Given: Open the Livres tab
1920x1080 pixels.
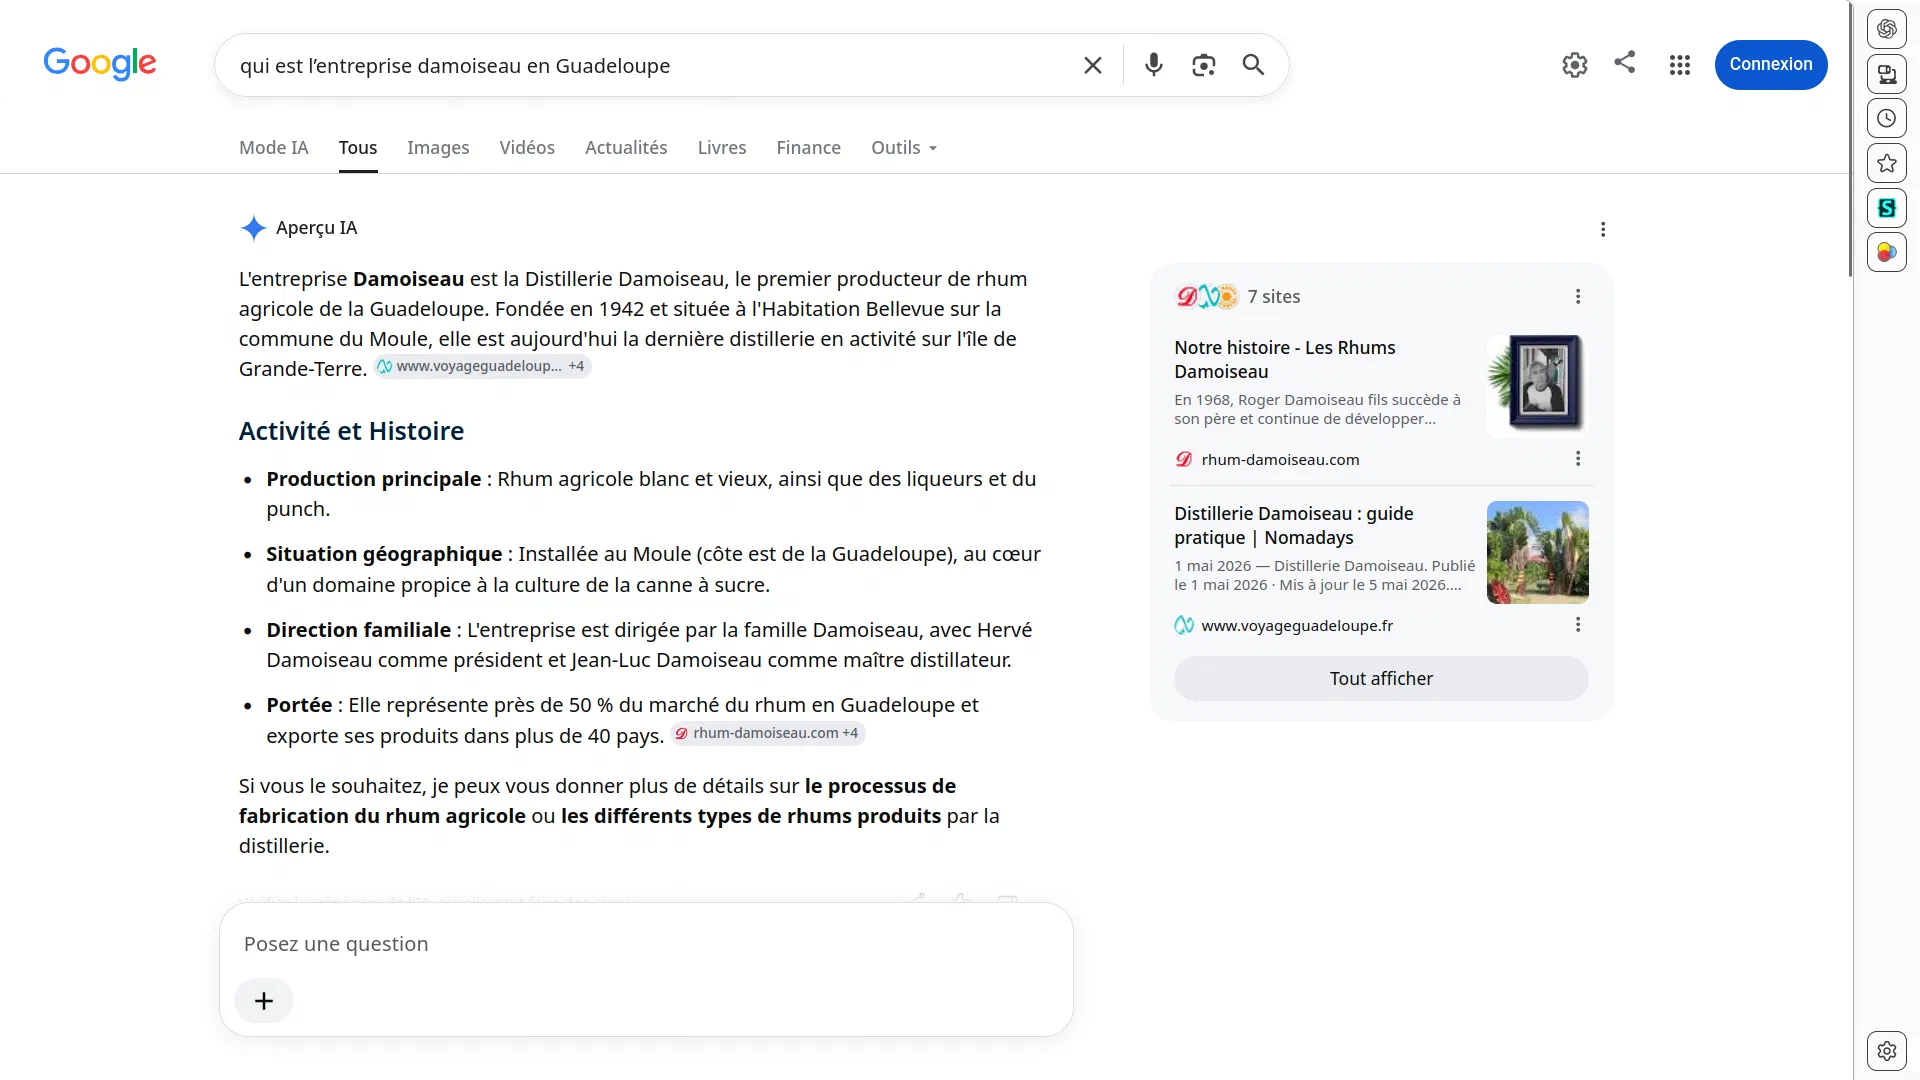Looking at the screenshot, I should coord(722,148).
